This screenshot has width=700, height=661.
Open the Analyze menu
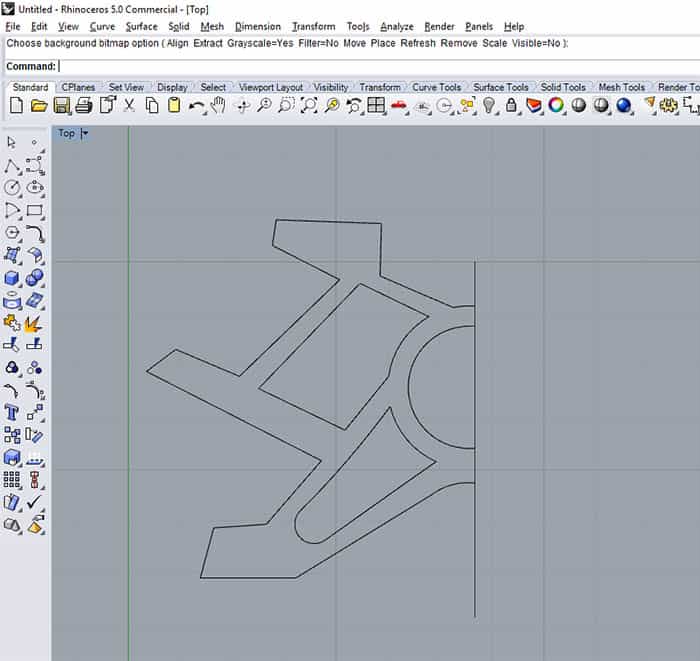397,27
